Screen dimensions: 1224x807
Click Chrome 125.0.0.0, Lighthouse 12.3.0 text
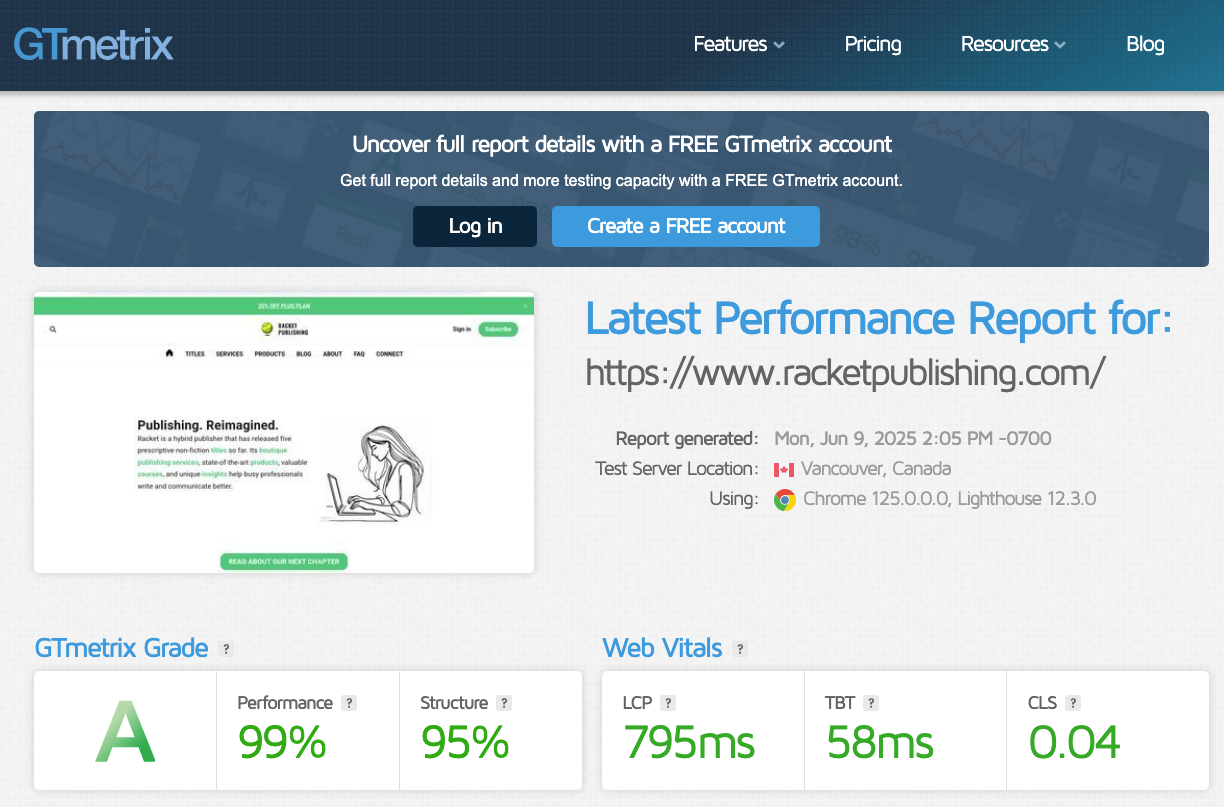point(950,499)
